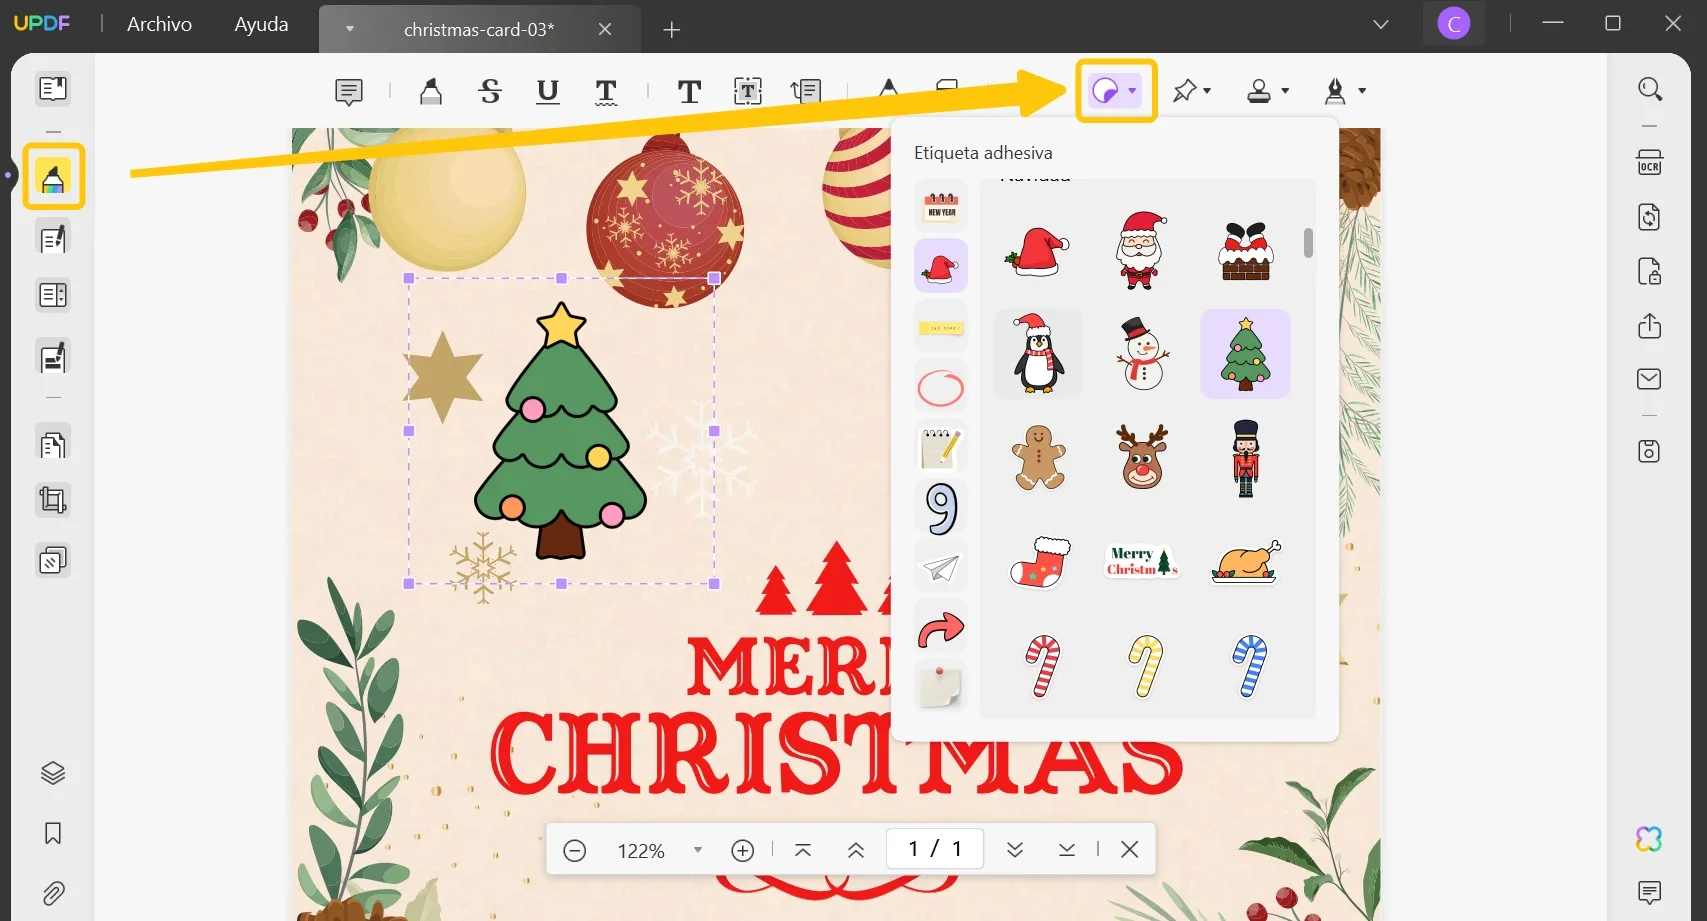Select the Strikethrough tool
This screenshot has width=1707, height=921.
click(x=490, y=92)
